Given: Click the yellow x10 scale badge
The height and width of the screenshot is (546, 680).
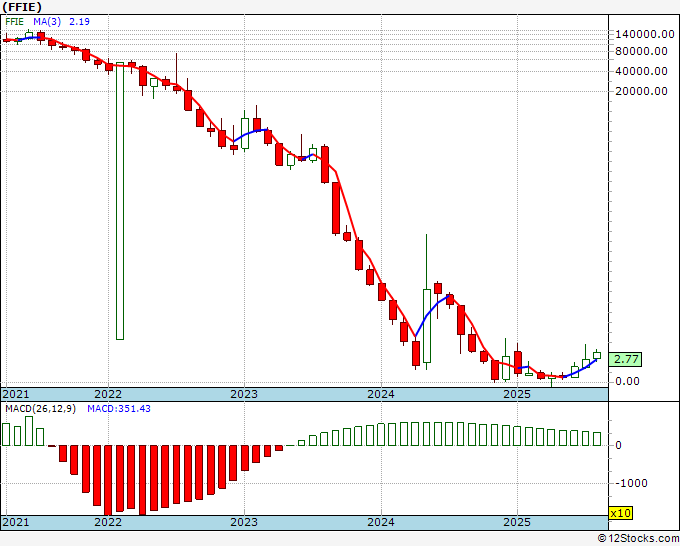Looking at the screenshot, I should click(x=620, y=513).
